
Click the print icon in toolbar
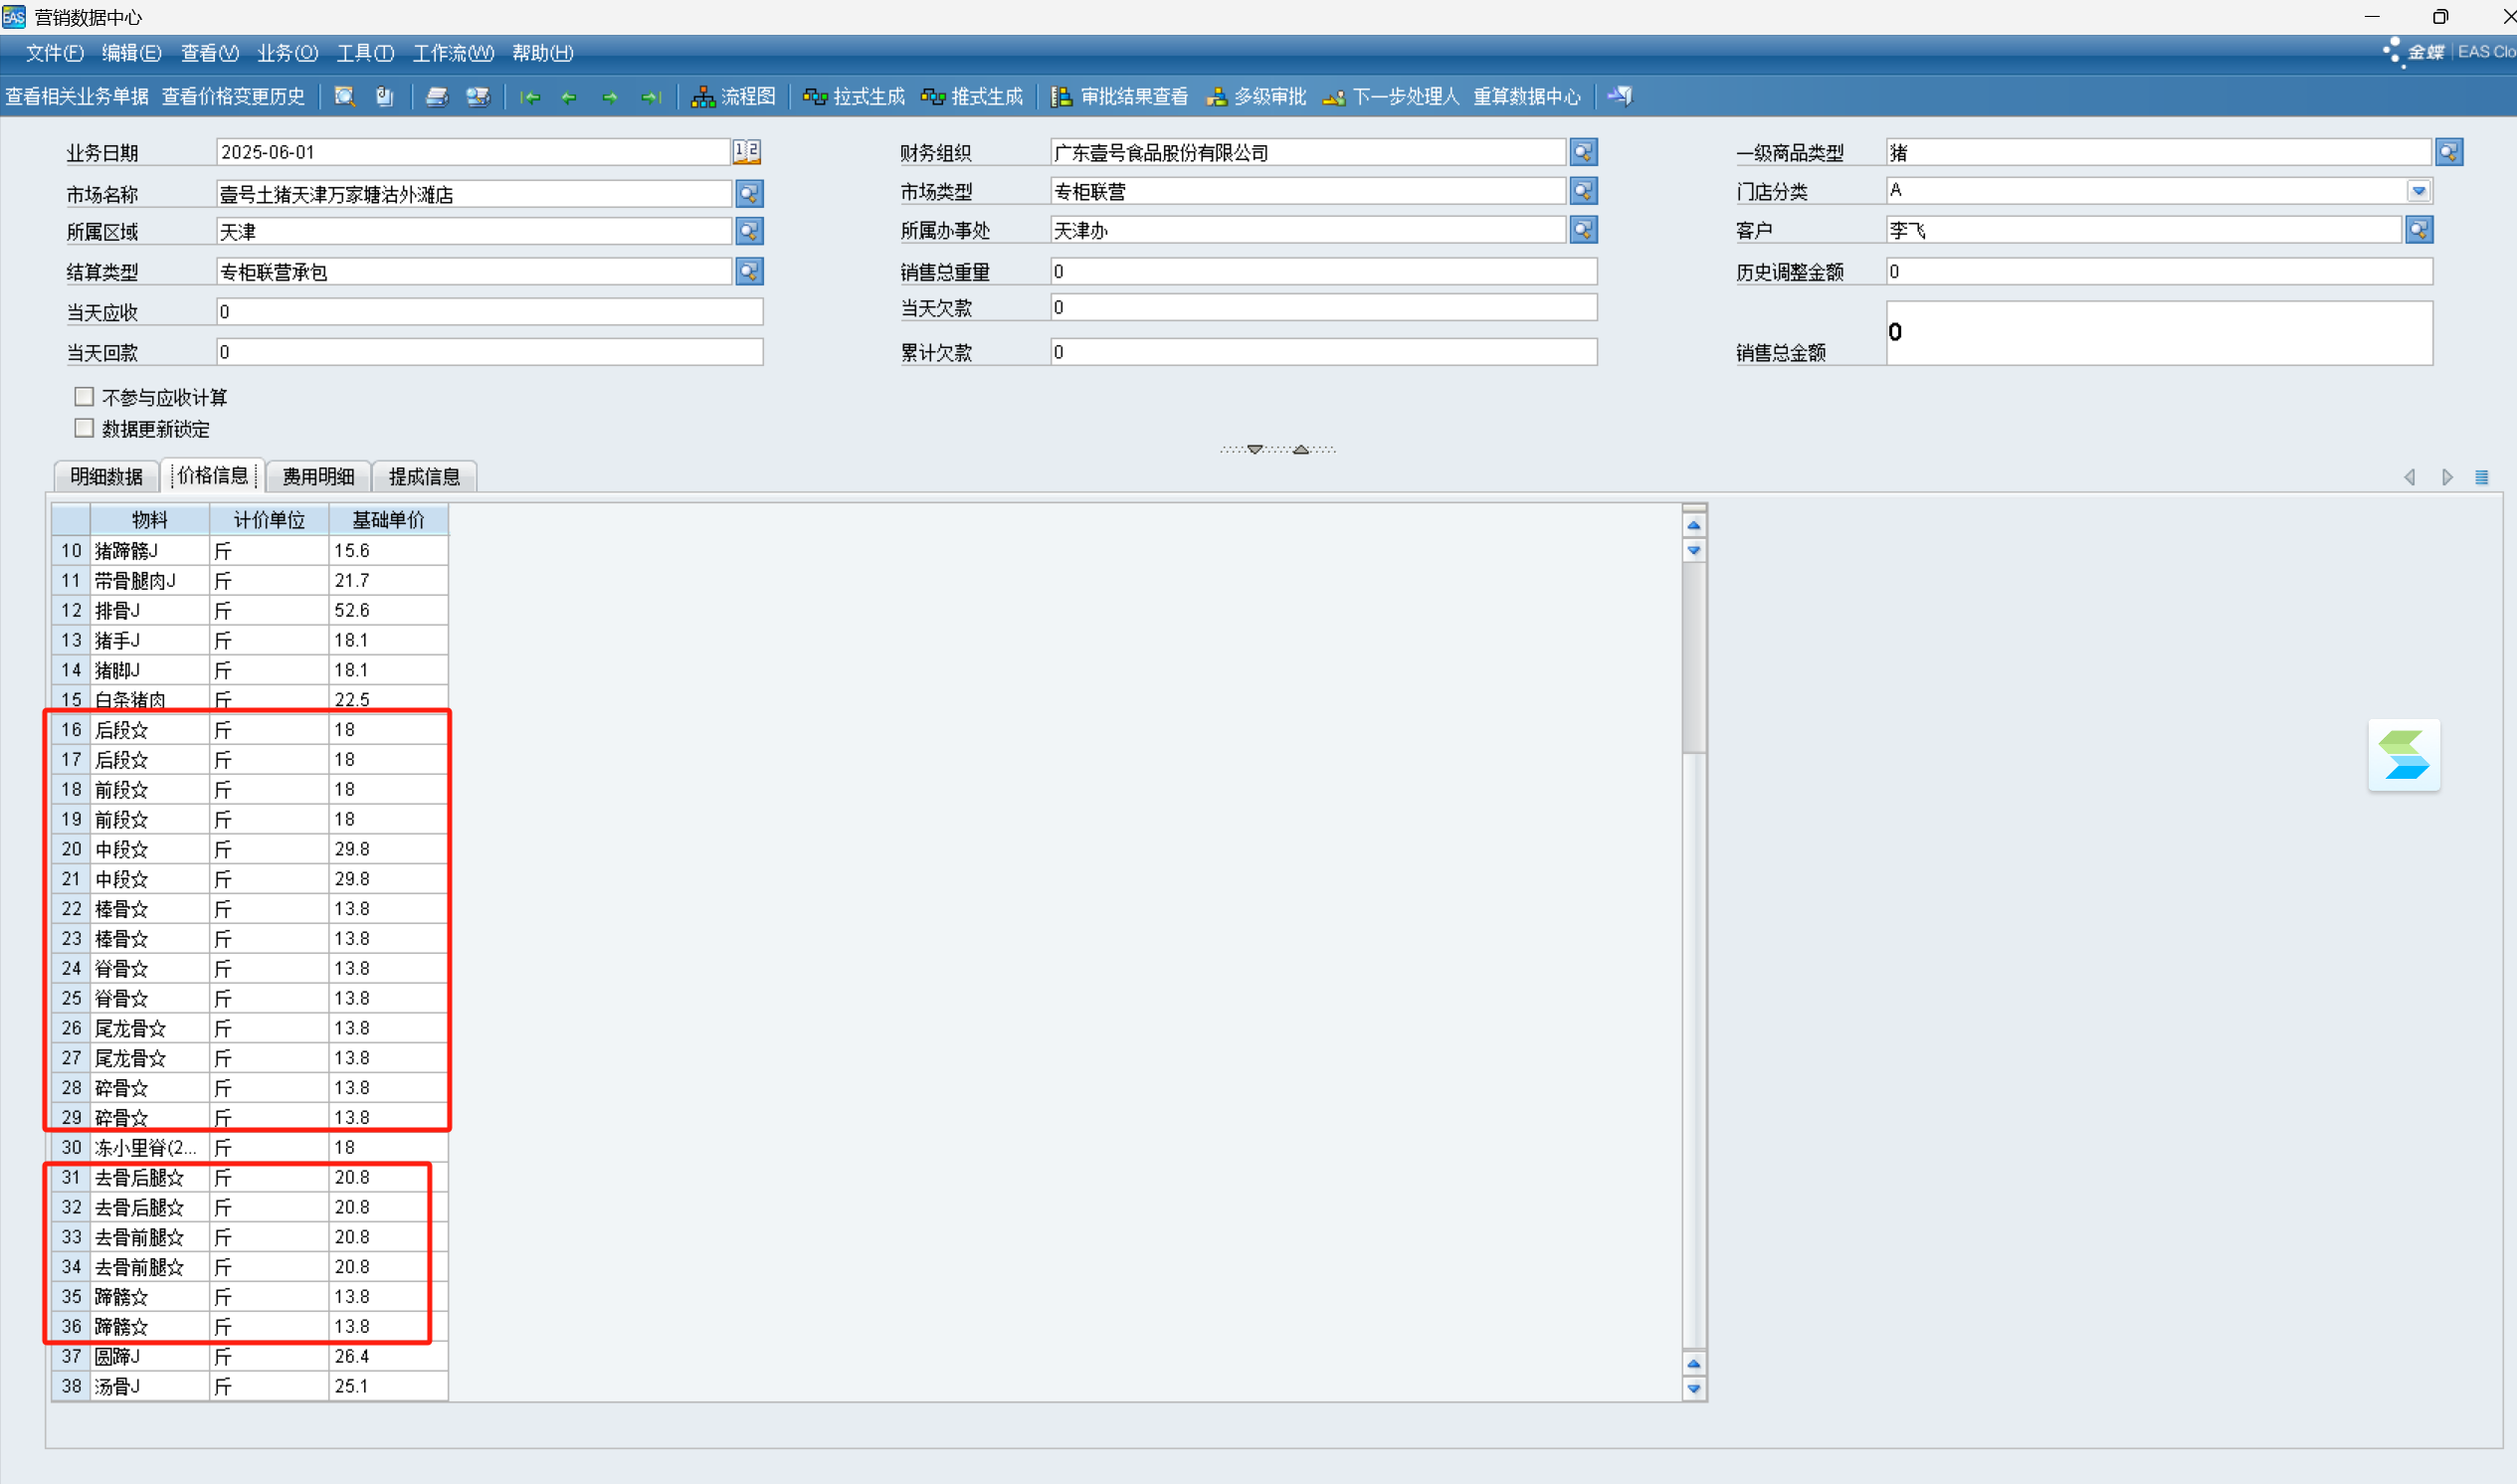tap(436, 97)
